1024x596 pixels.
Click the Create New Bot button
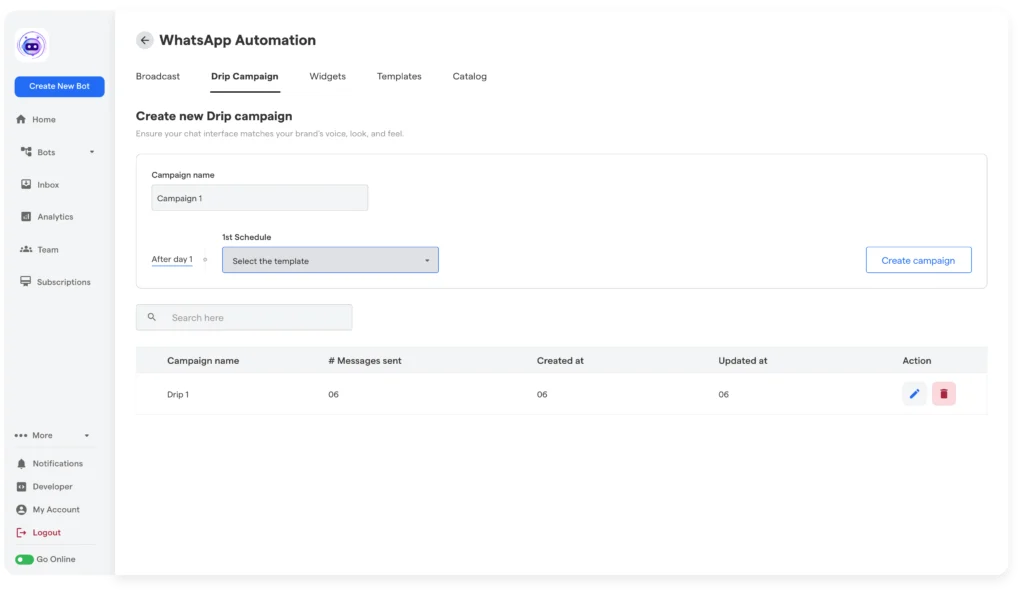pos(59,87)
